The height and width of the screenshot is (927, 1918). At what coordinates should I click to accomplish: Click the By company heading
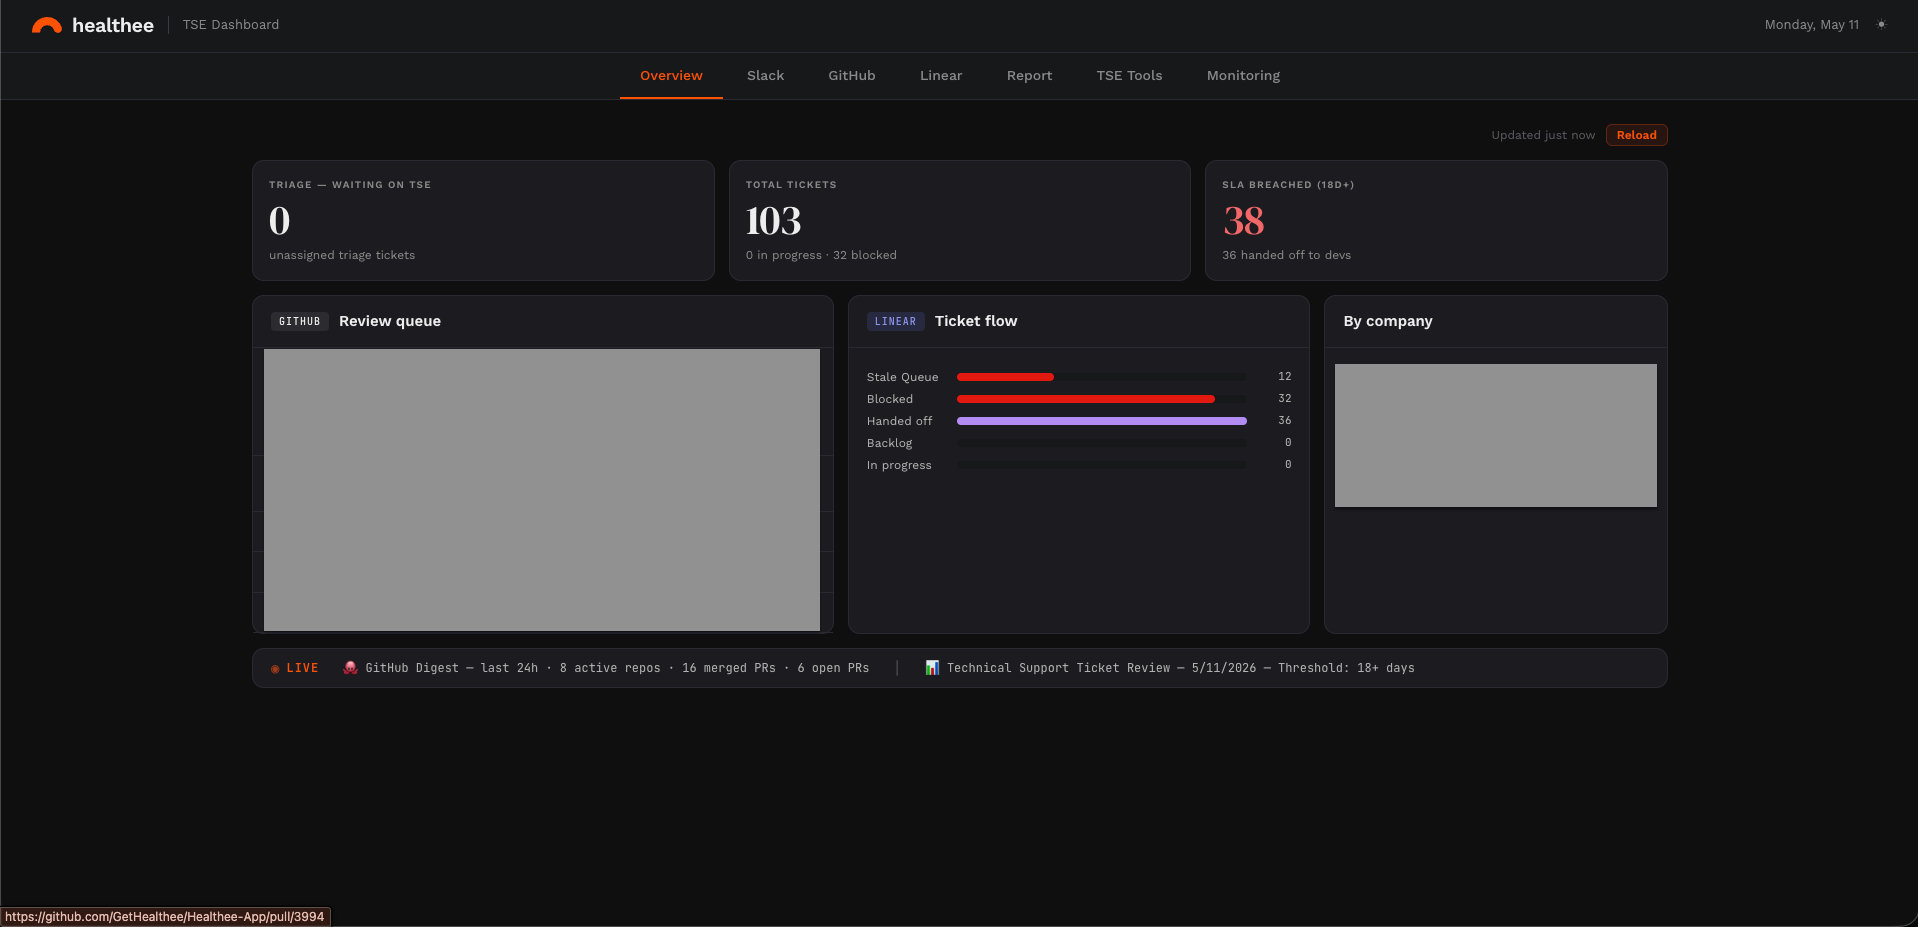(x=1388, y=321)
